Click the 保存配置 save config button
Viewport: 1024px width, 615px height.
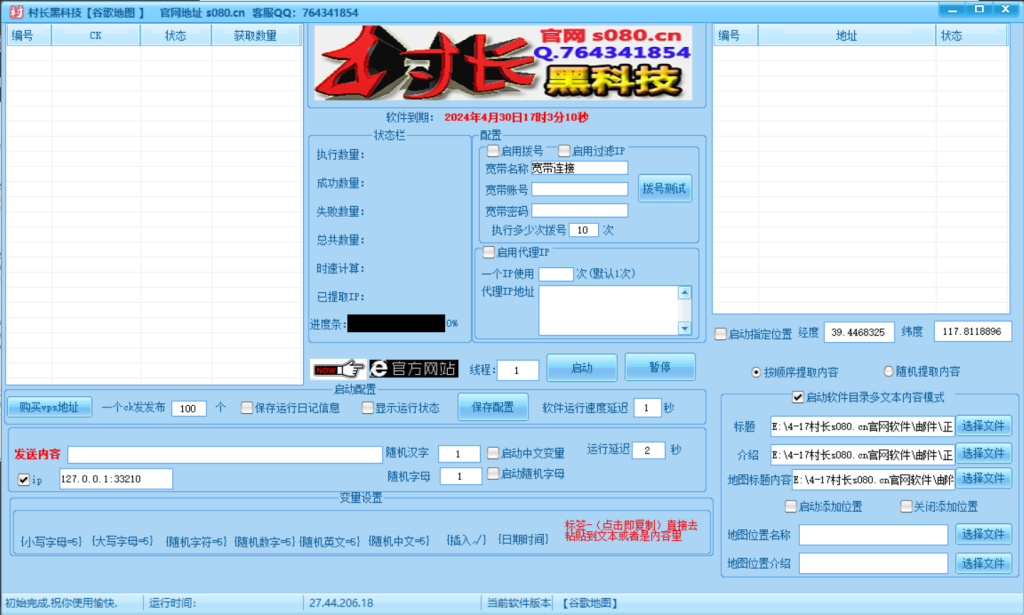click(x=493, y=408)
